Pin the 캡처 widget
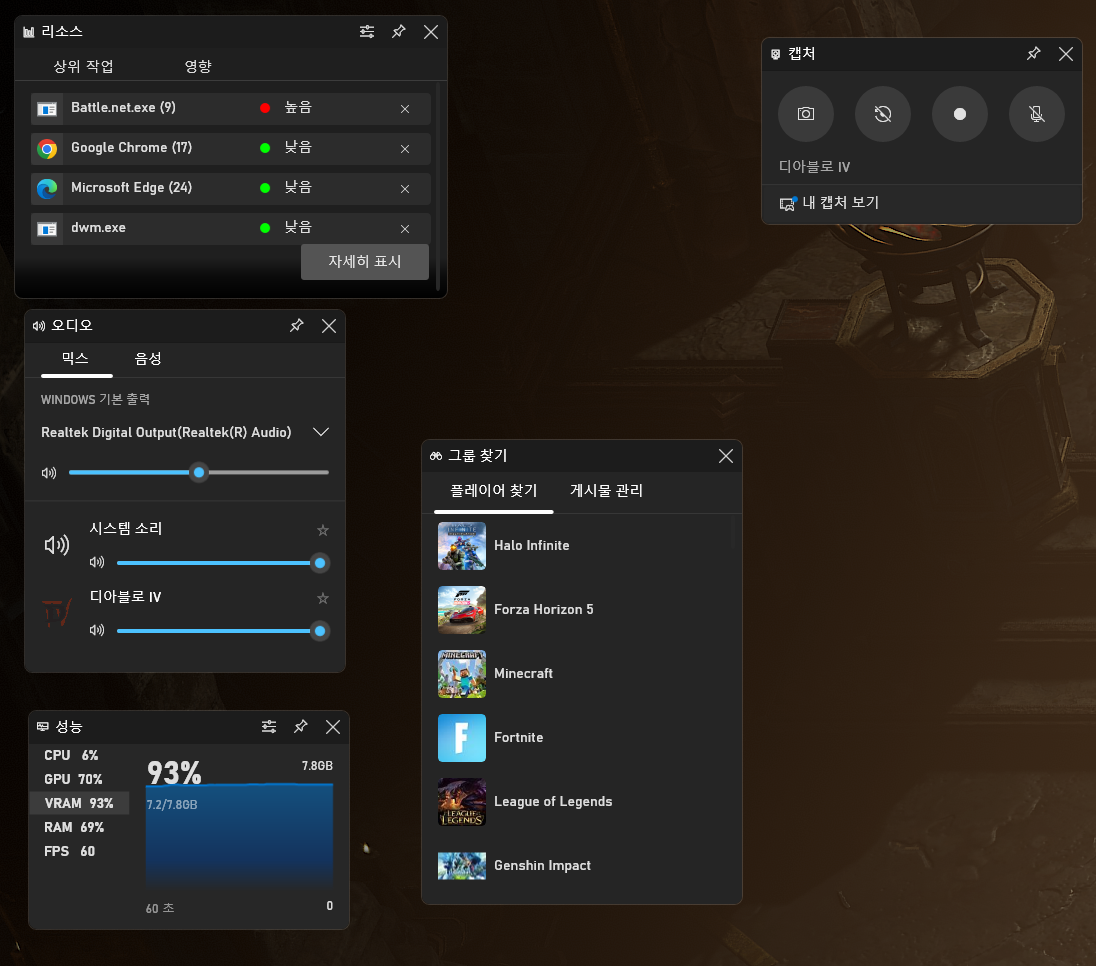This screenshot has width=1096, height=966. click(x=1033, y=54)
